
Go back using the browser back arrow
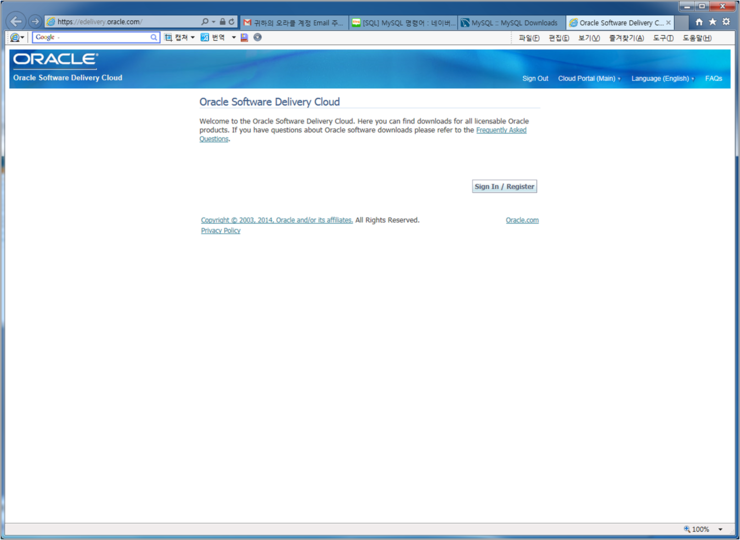point(16,21)
